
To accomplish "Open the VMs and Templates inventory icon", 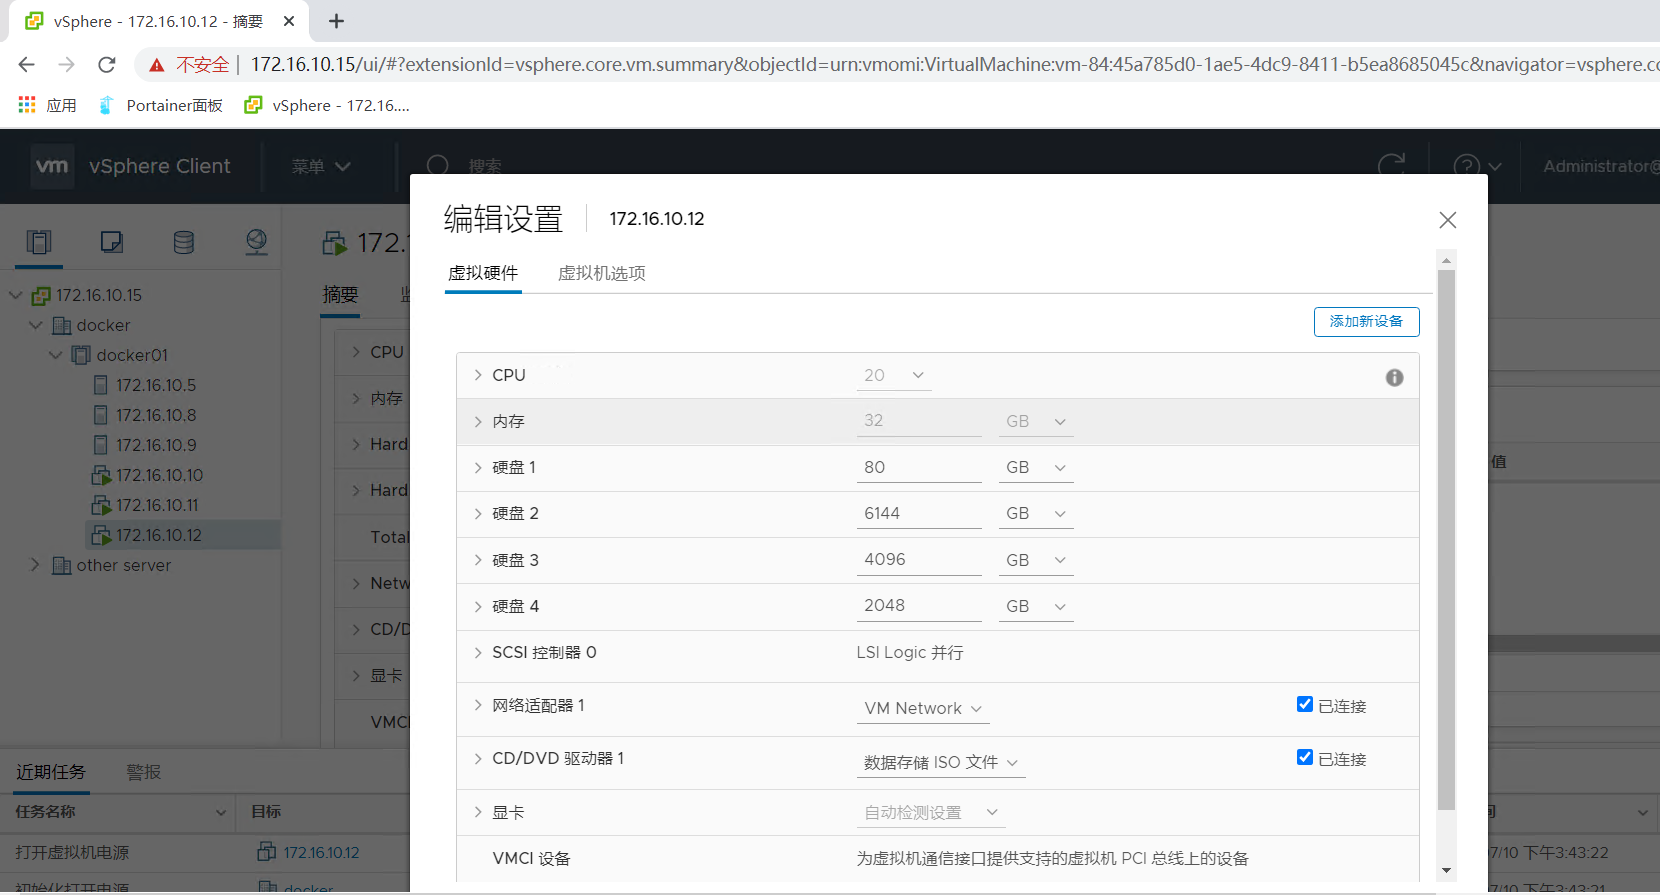I will tap(111, 242).
